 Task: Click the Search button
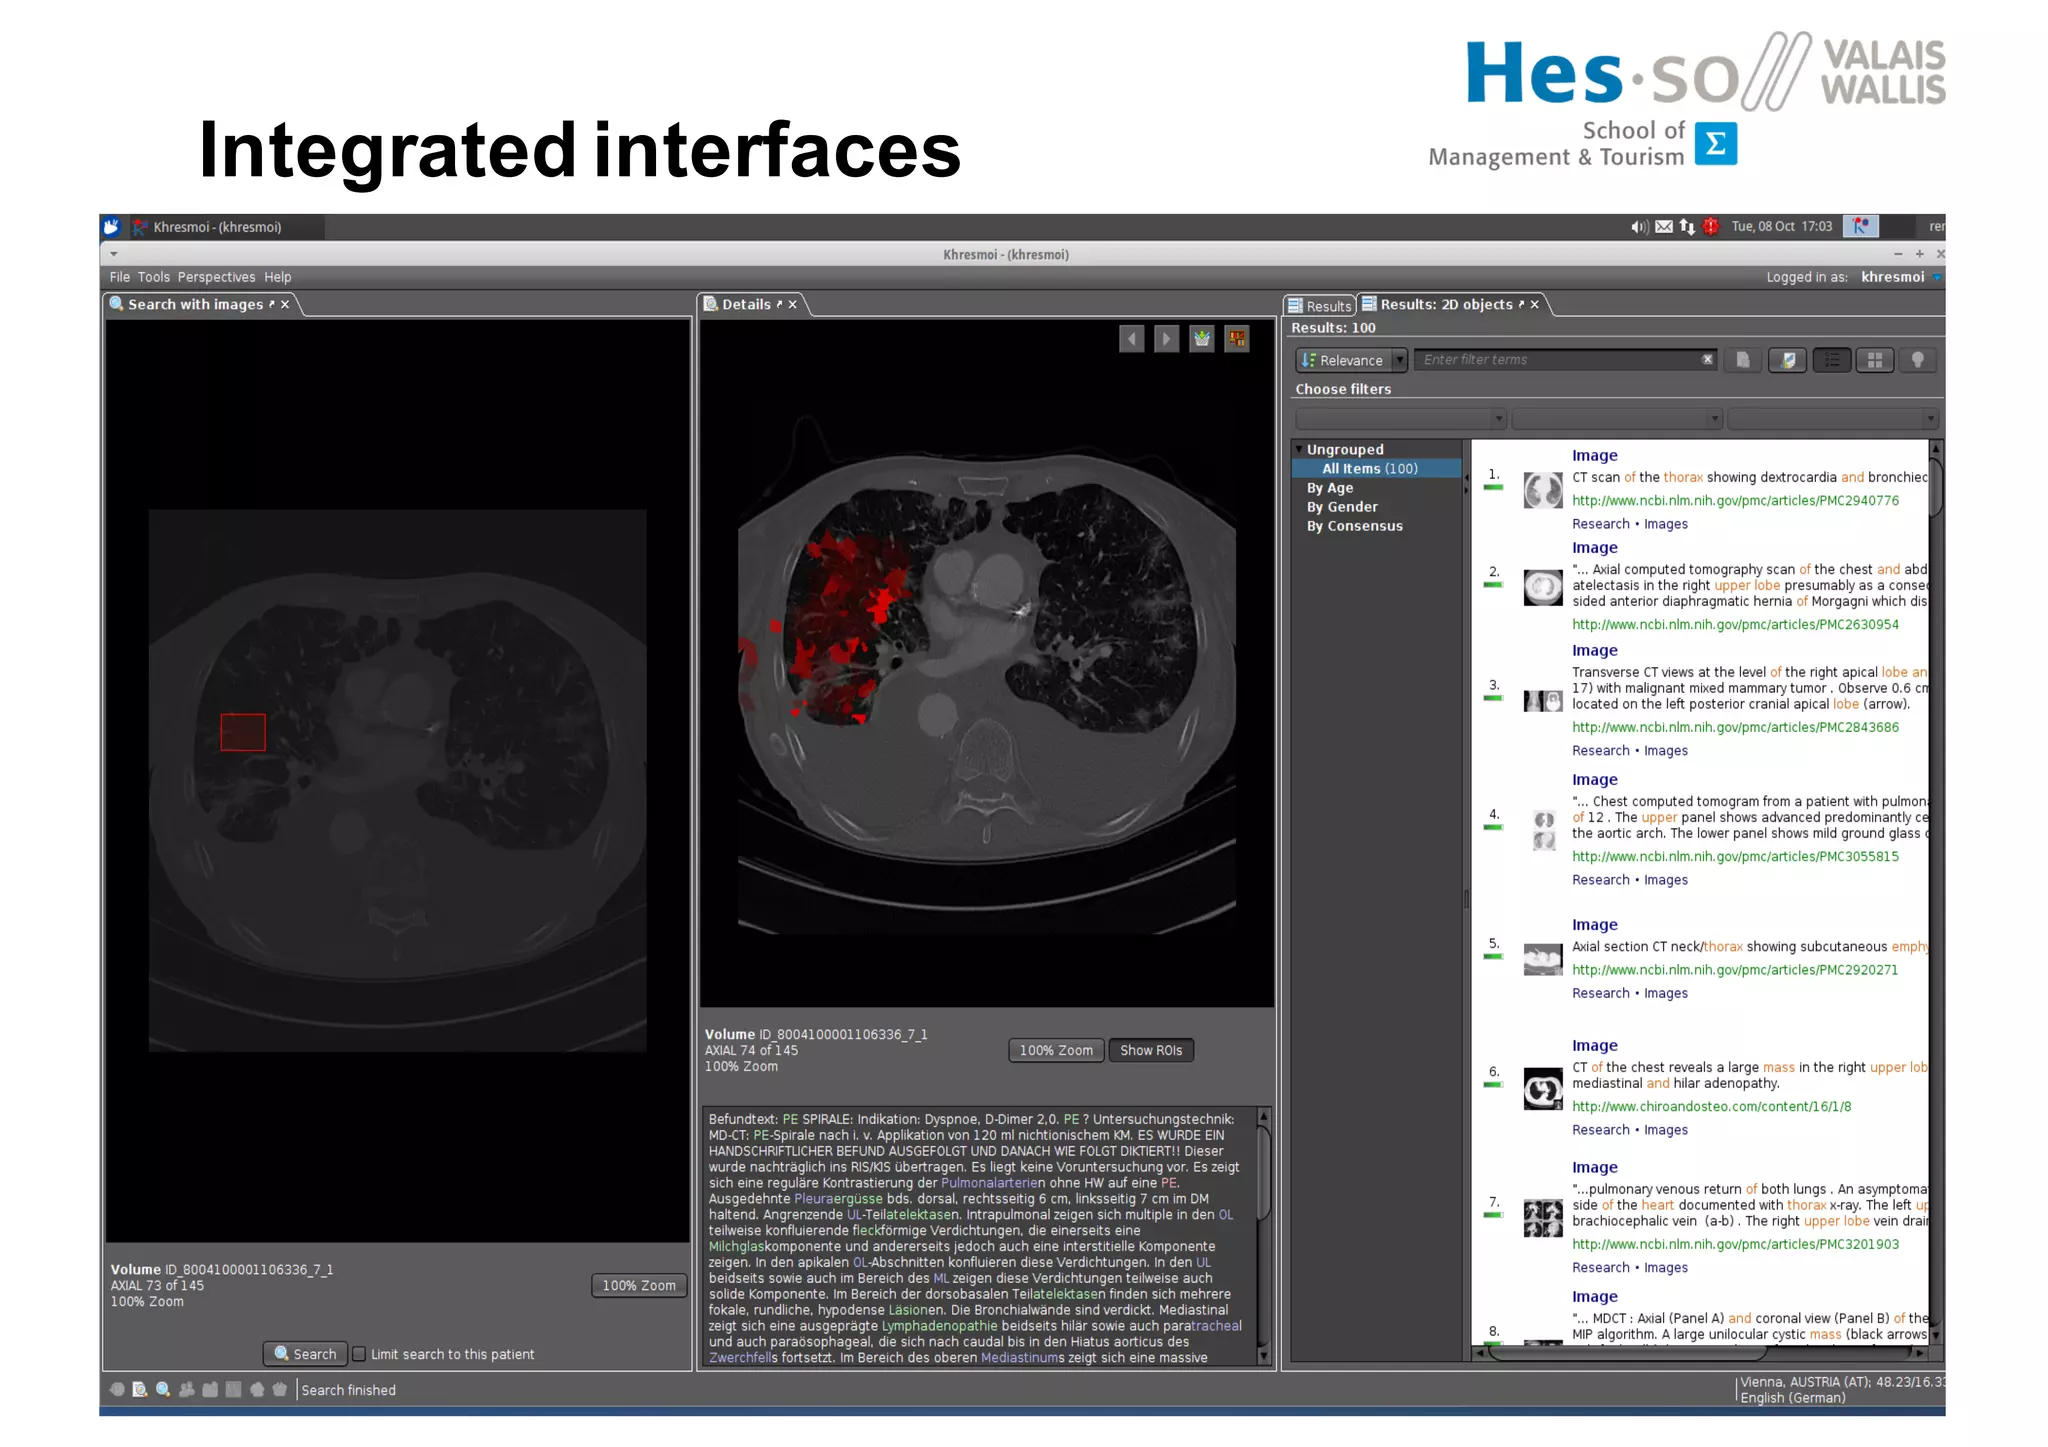[x=306, y=1354]
